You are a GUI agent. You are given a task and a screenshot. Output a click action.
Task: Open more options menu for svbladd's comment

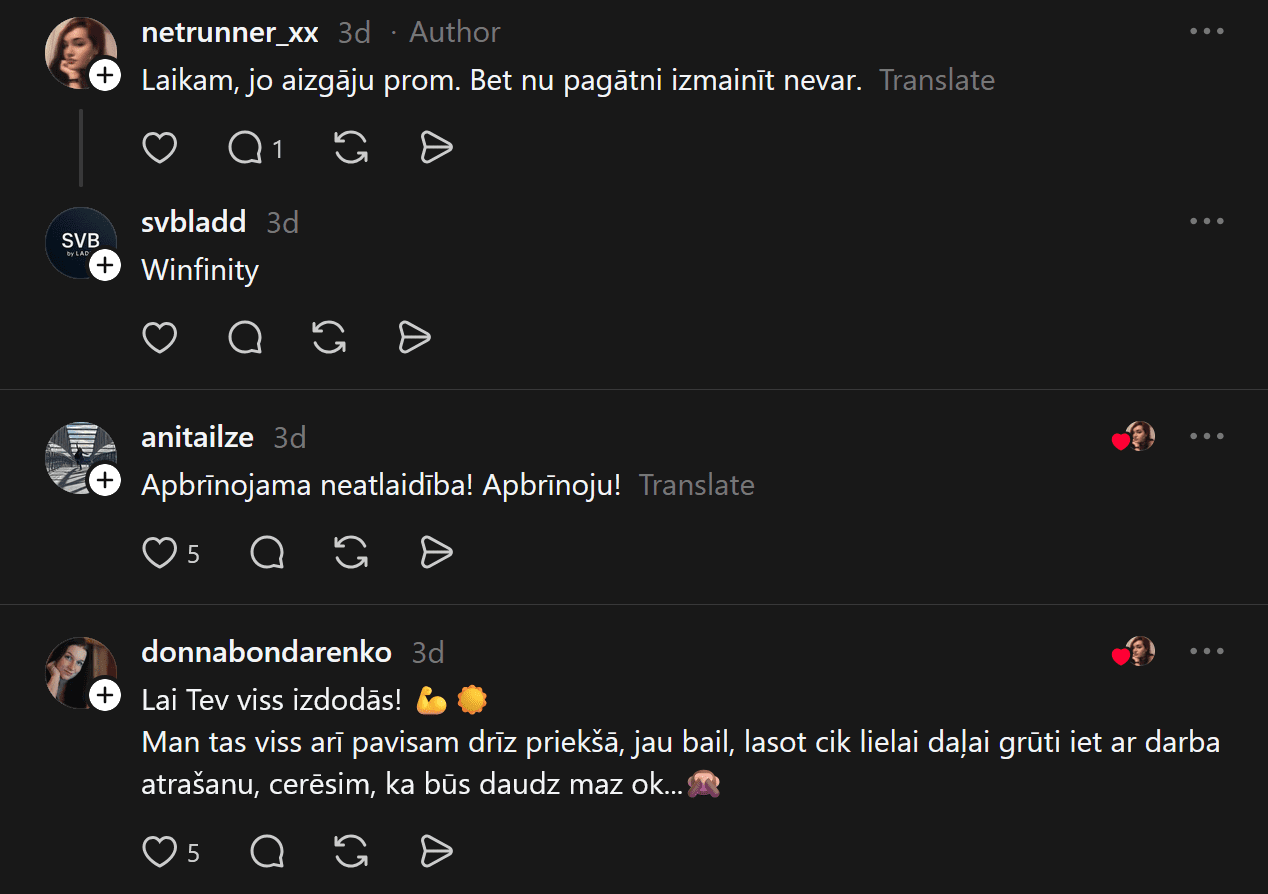(1207, 221)
